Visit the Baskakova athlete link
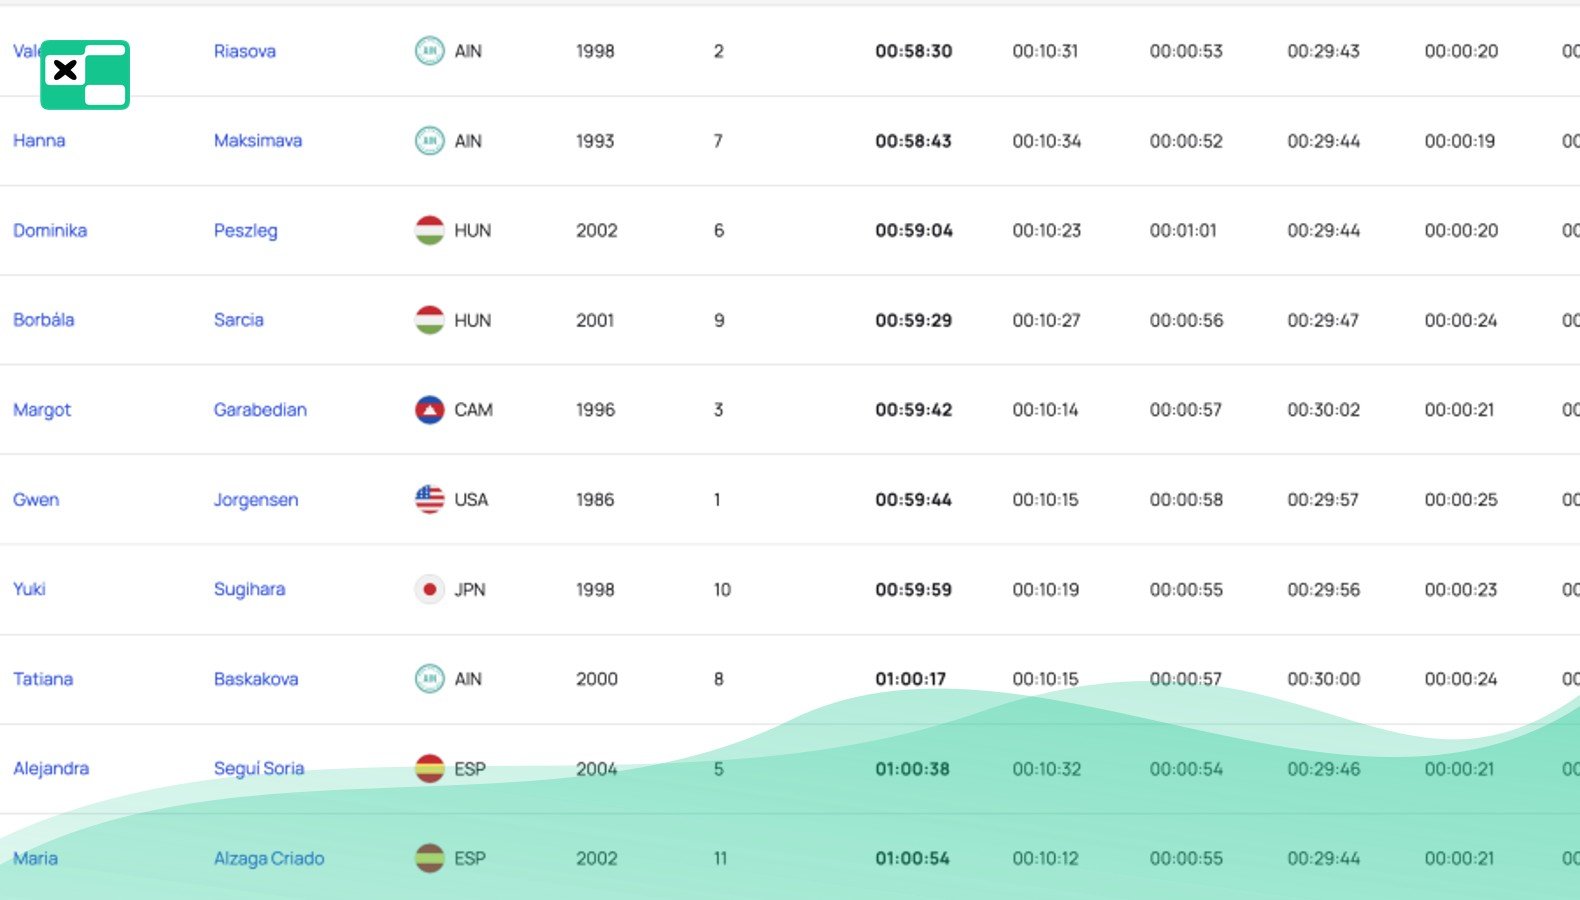The width and height of the screenshot is (1580, 900). 256,679
